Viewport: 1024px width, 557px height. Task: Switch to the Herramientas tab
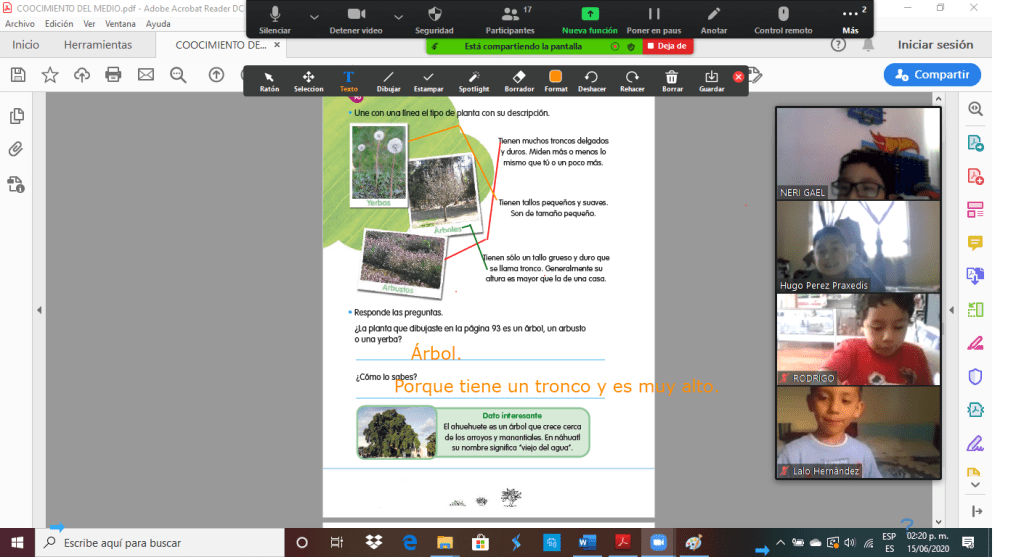pos(98,45)
